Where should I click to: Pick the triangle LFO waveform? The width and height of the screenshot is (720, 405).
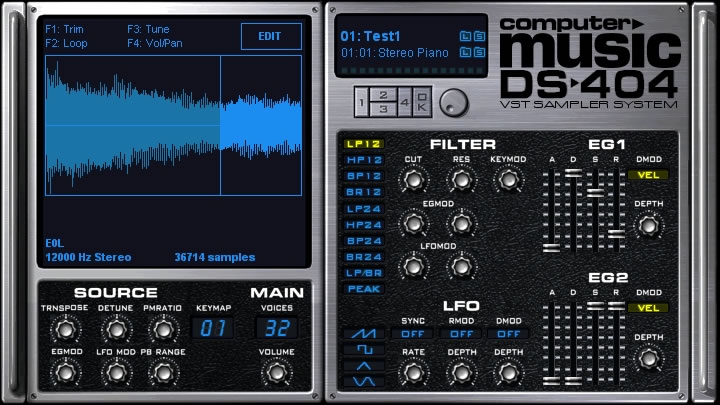[363, 365]
